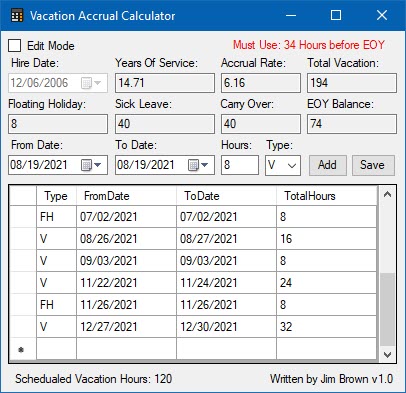Click the Type column header

point(56,196)
